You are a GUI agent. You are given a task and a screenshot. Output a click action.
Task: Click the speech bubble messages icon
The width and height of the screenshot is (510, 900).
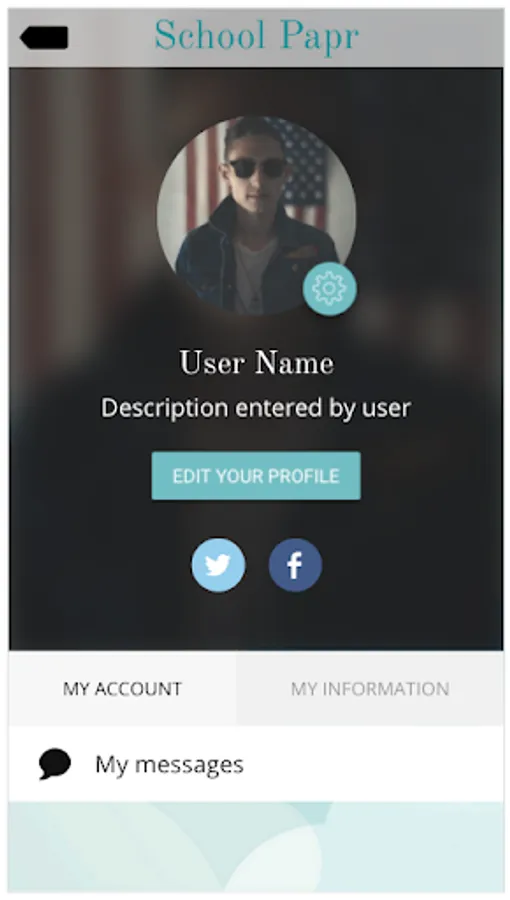click(x=55, y=764)
